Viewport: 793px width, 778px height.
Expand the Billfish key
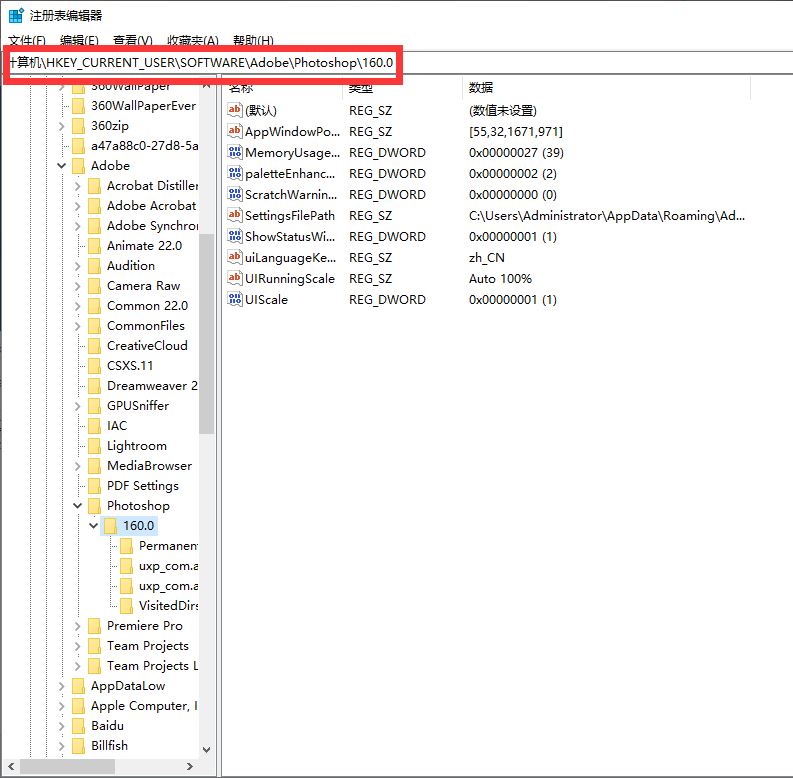tap(62, 746)
